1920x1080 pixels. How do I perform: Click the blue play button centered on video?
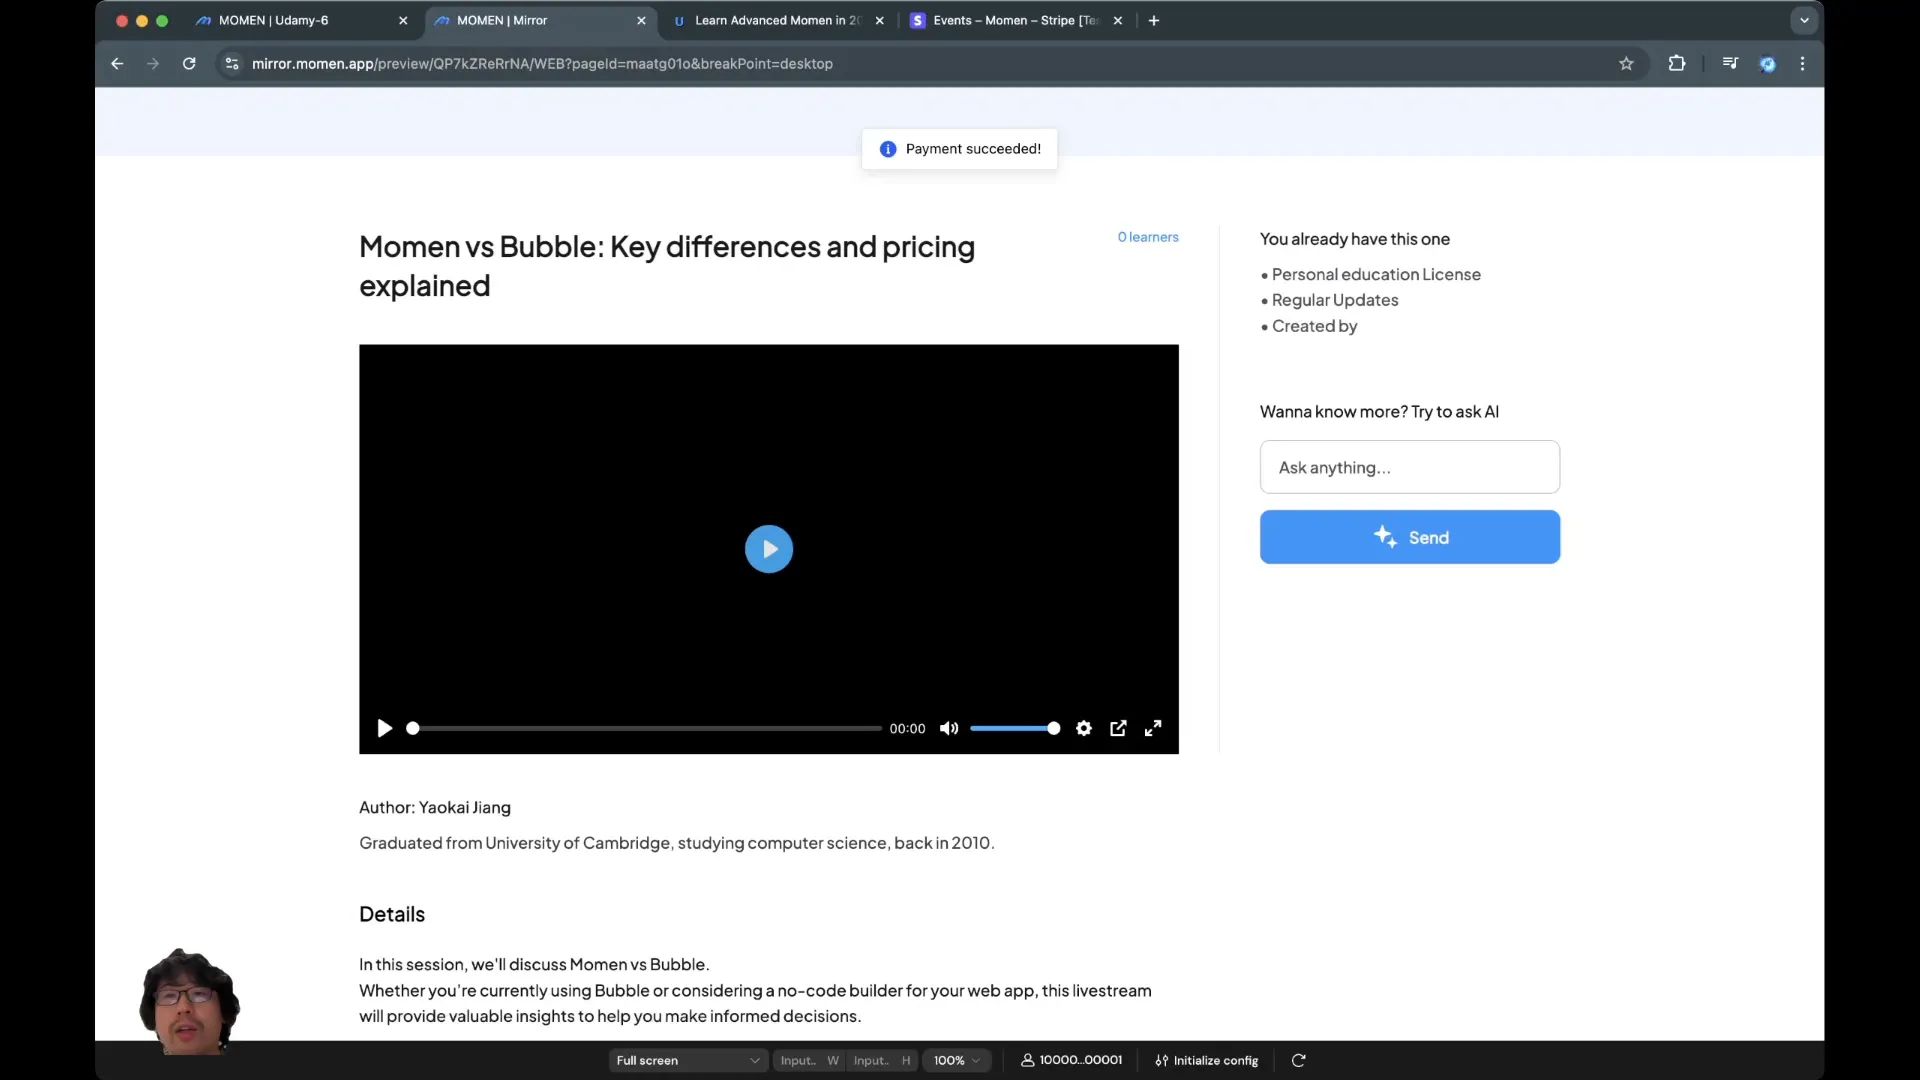point(768,549)
